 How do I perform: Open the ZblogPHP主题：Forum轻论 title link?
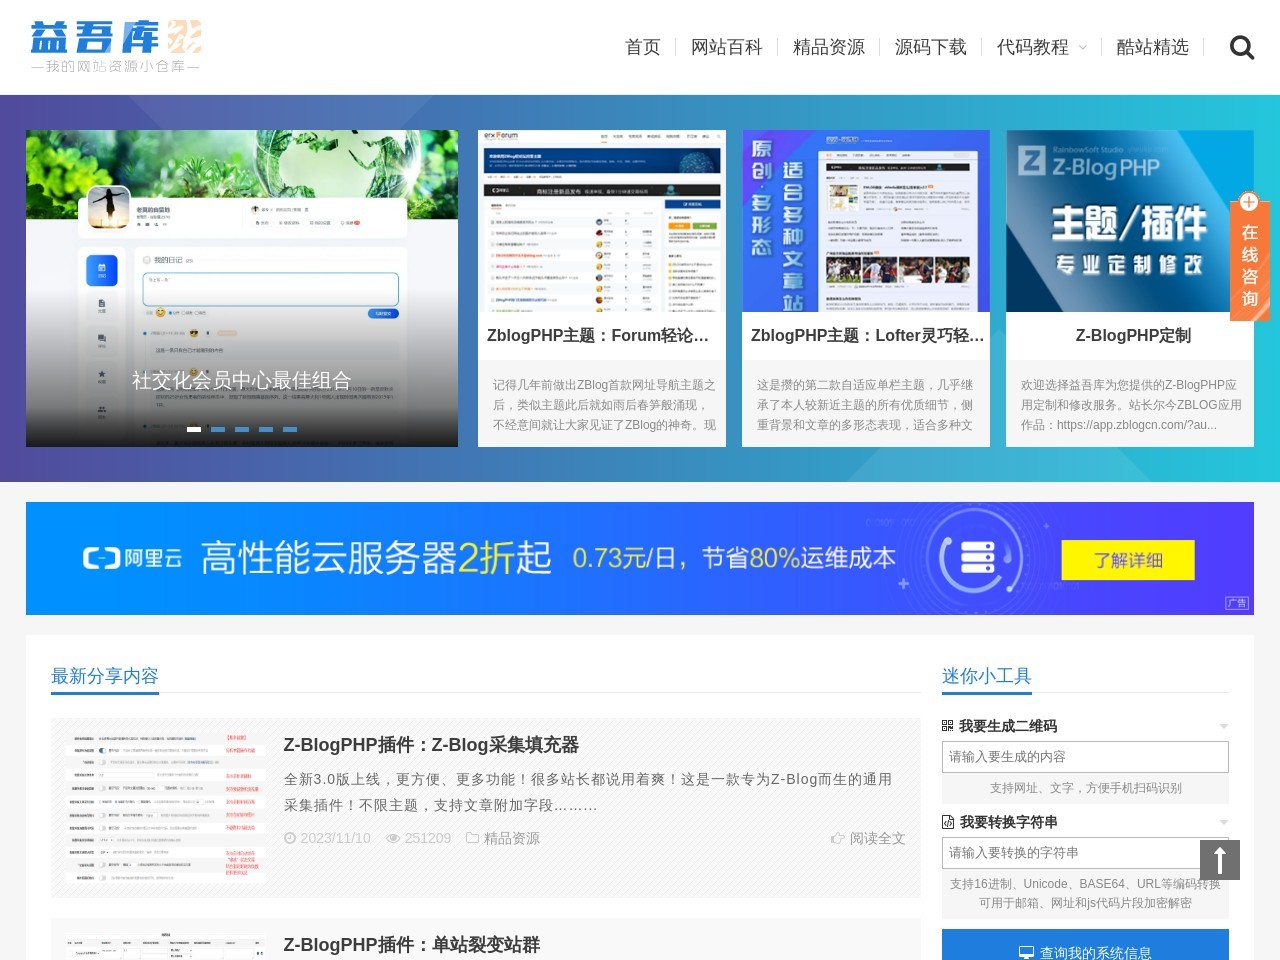(598, 336)
